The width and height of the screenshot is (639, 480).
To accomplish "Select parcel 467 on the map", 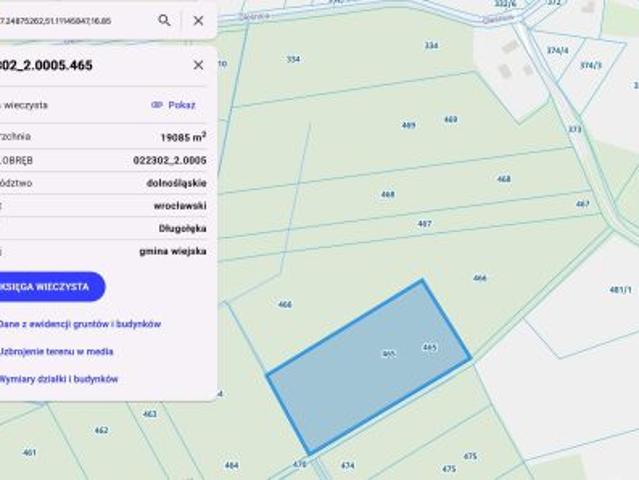I will click(x=423, y=224).
